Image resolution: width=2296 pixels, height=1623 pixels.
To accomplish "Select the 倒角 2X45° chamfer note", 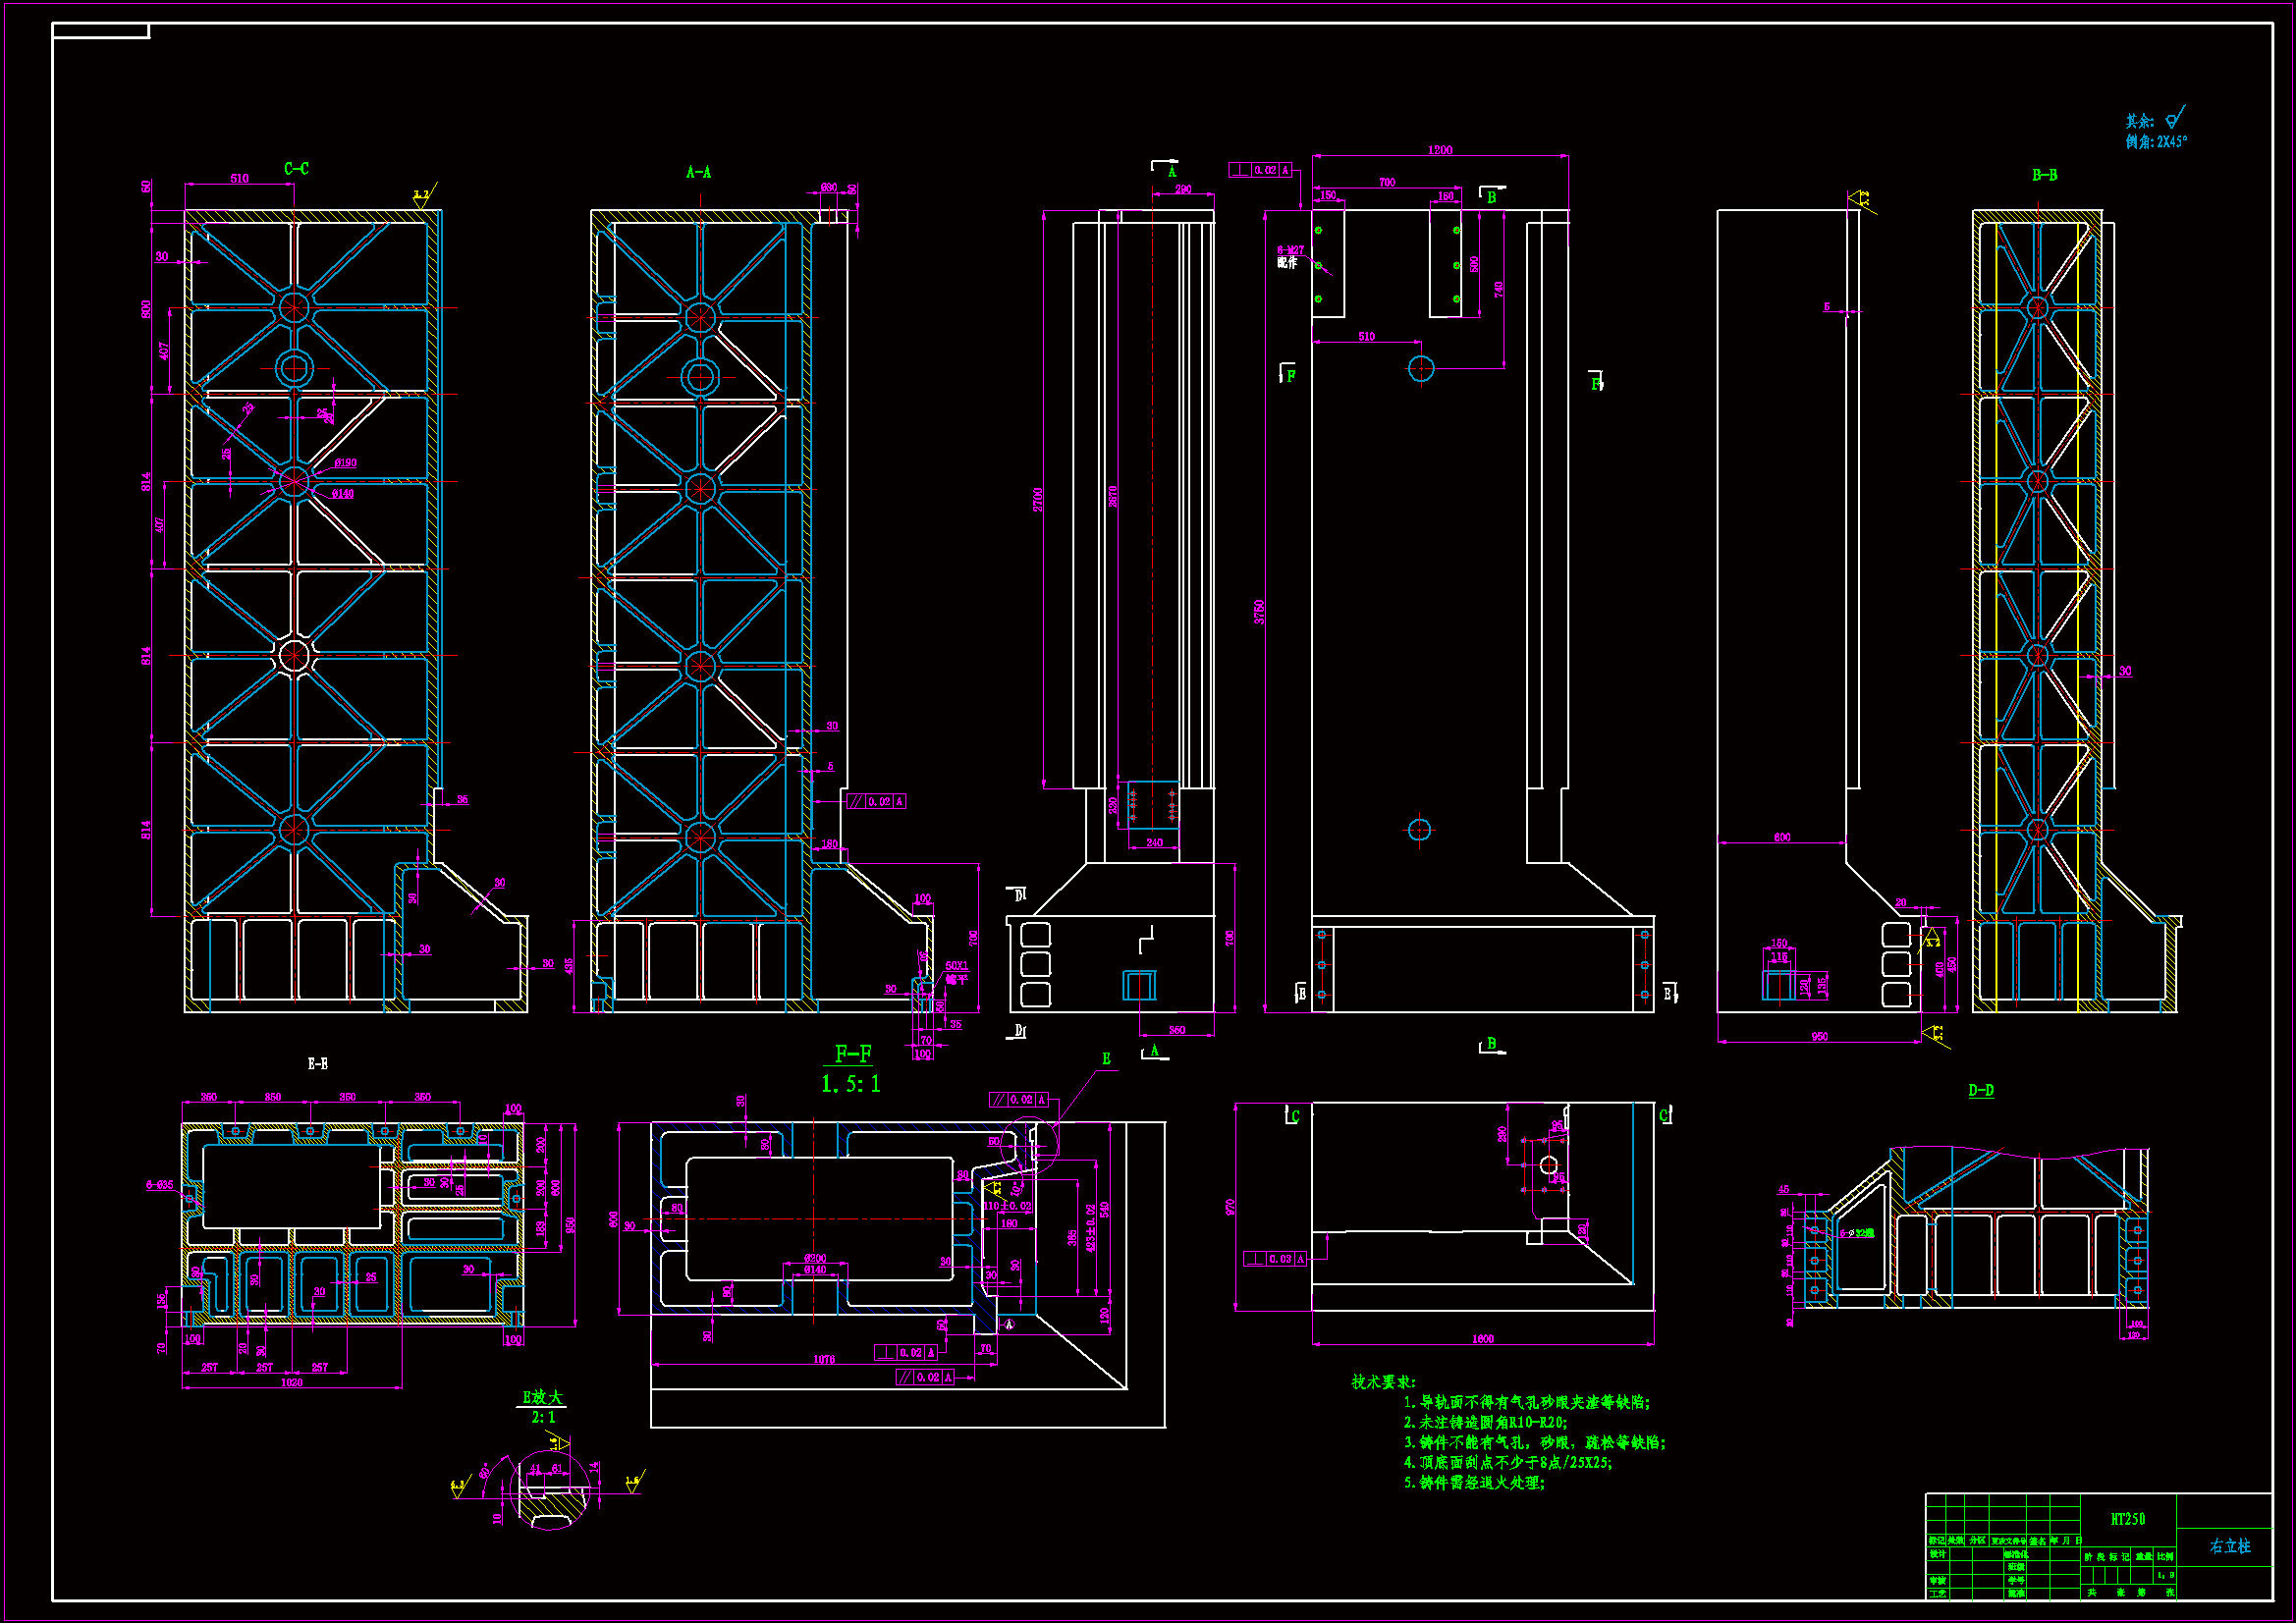I will click(2155, 143).
